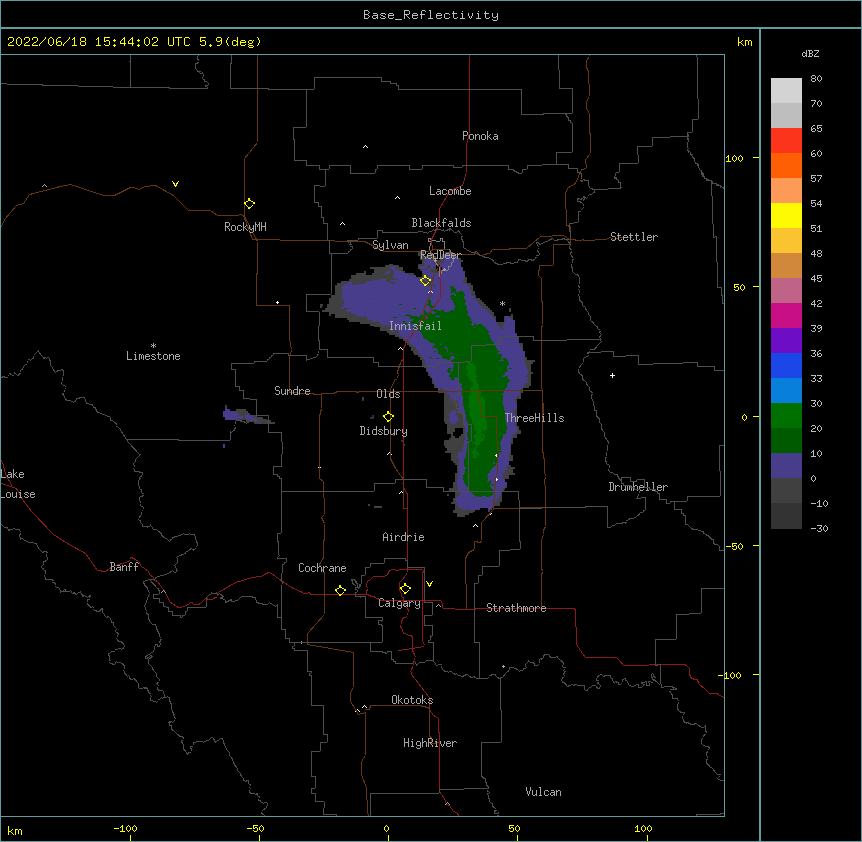The height and width of the screenshot is (842, 862).
Task: Click the -100 tick on the bottom axis
Action: [x=125, y=828]
